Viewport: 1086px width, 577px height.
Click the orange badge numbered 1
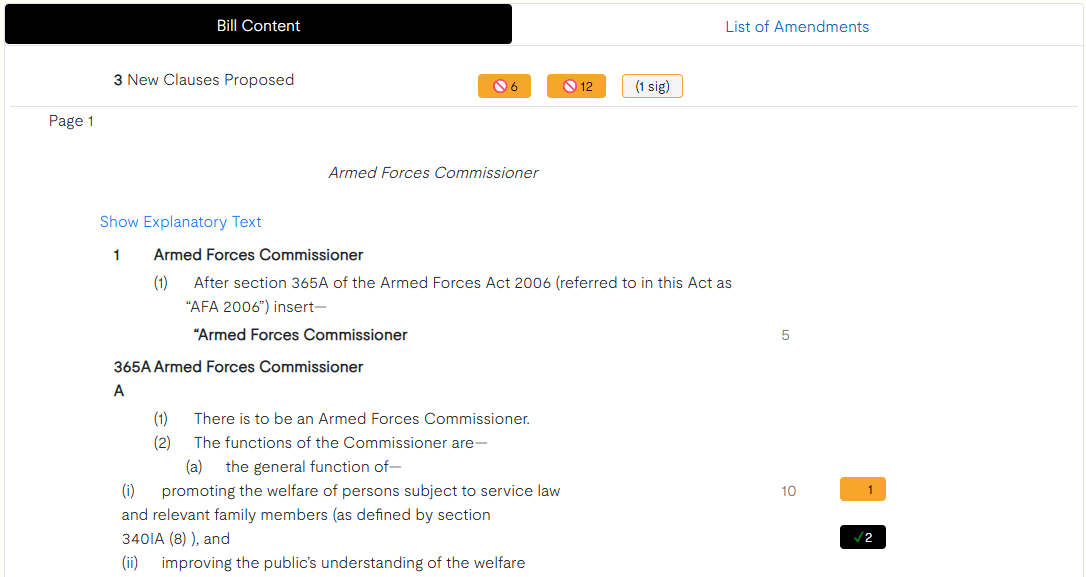[862, 490]
